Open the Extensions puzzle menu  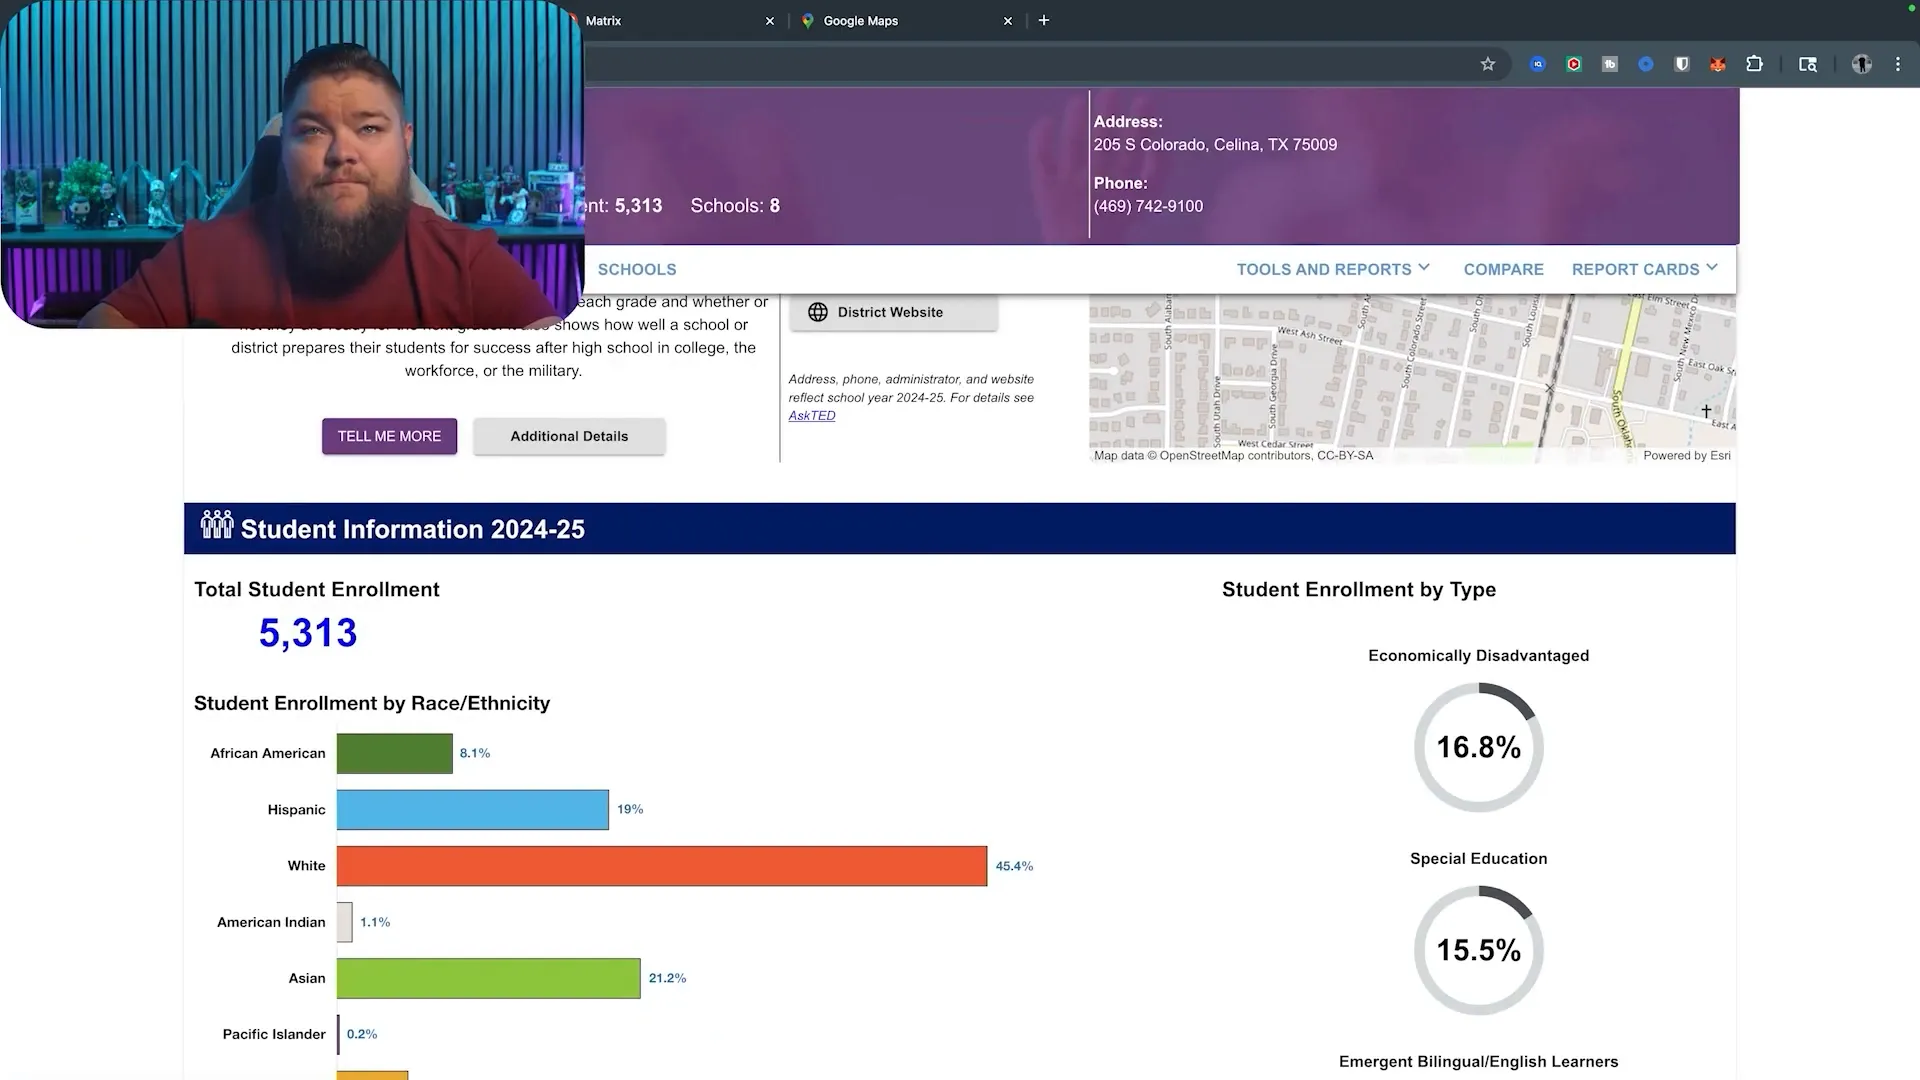click(1754, 64)
